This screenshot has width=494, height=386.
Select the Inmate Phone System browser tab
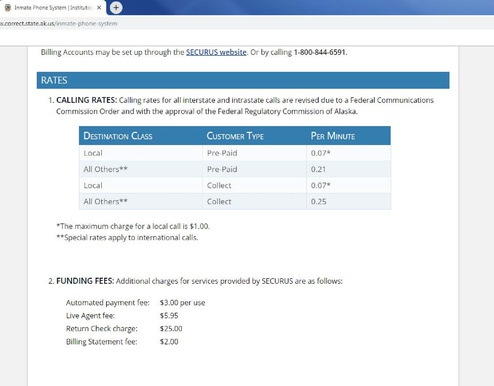coord(53,8)
